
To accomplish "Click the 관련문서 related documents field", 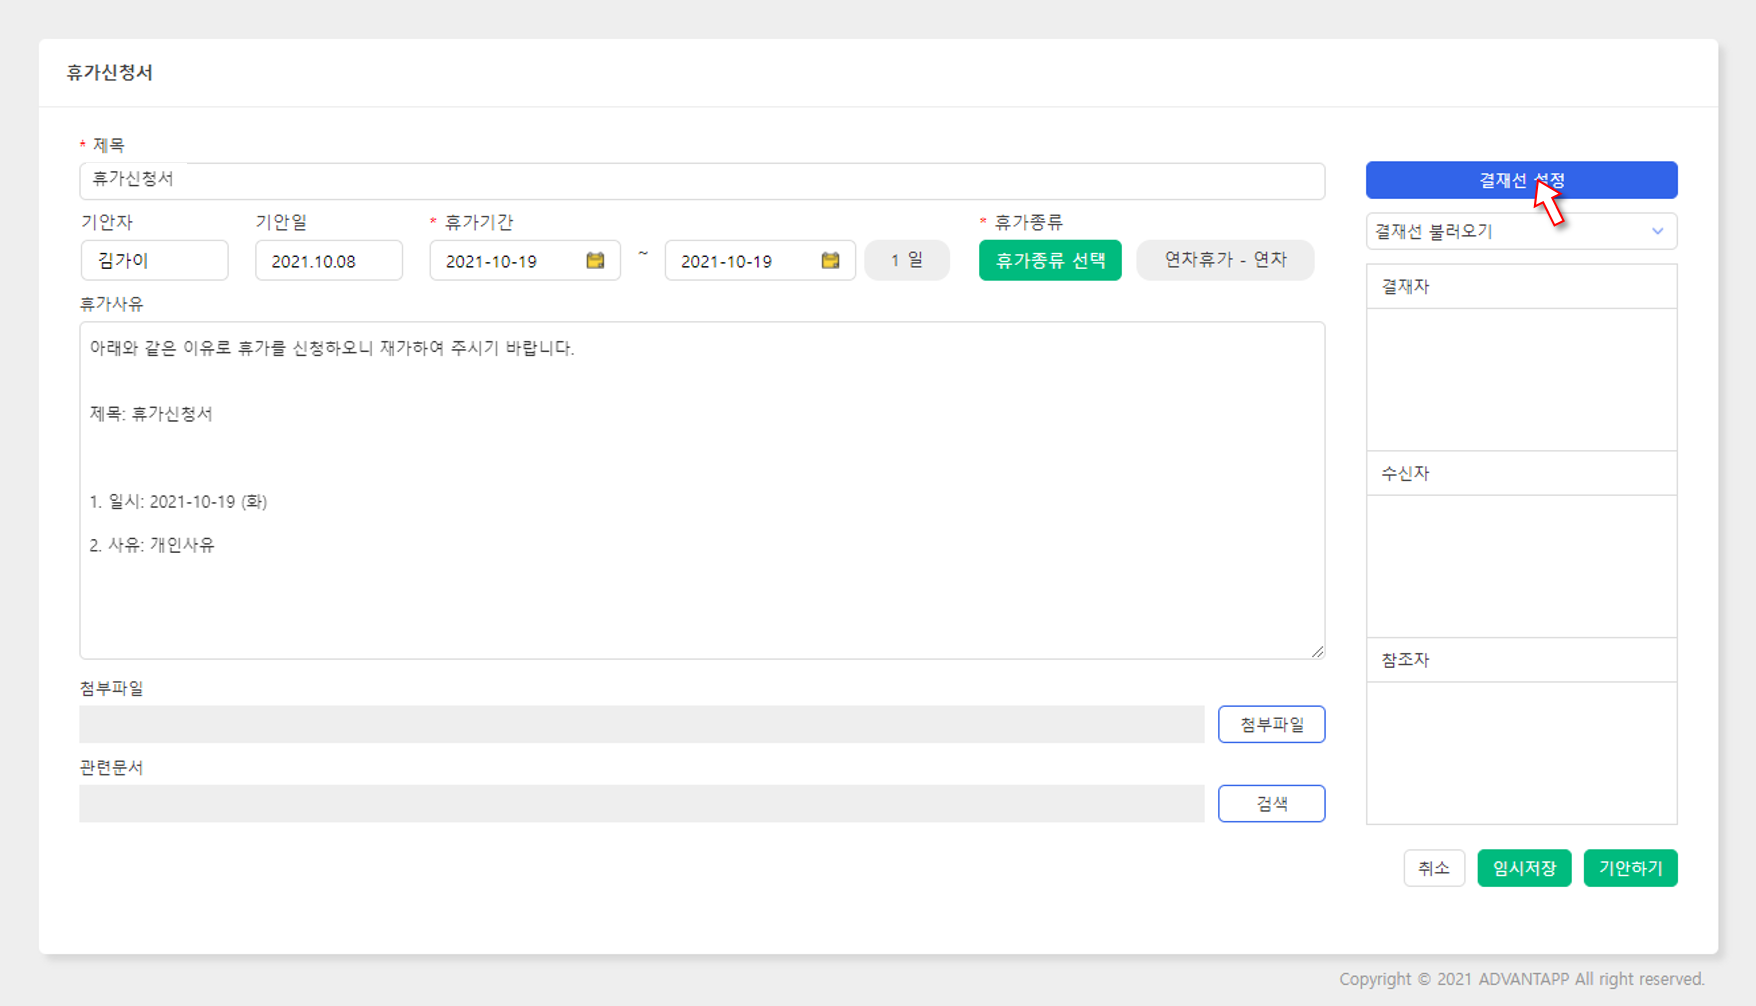I will click(642, 803).
